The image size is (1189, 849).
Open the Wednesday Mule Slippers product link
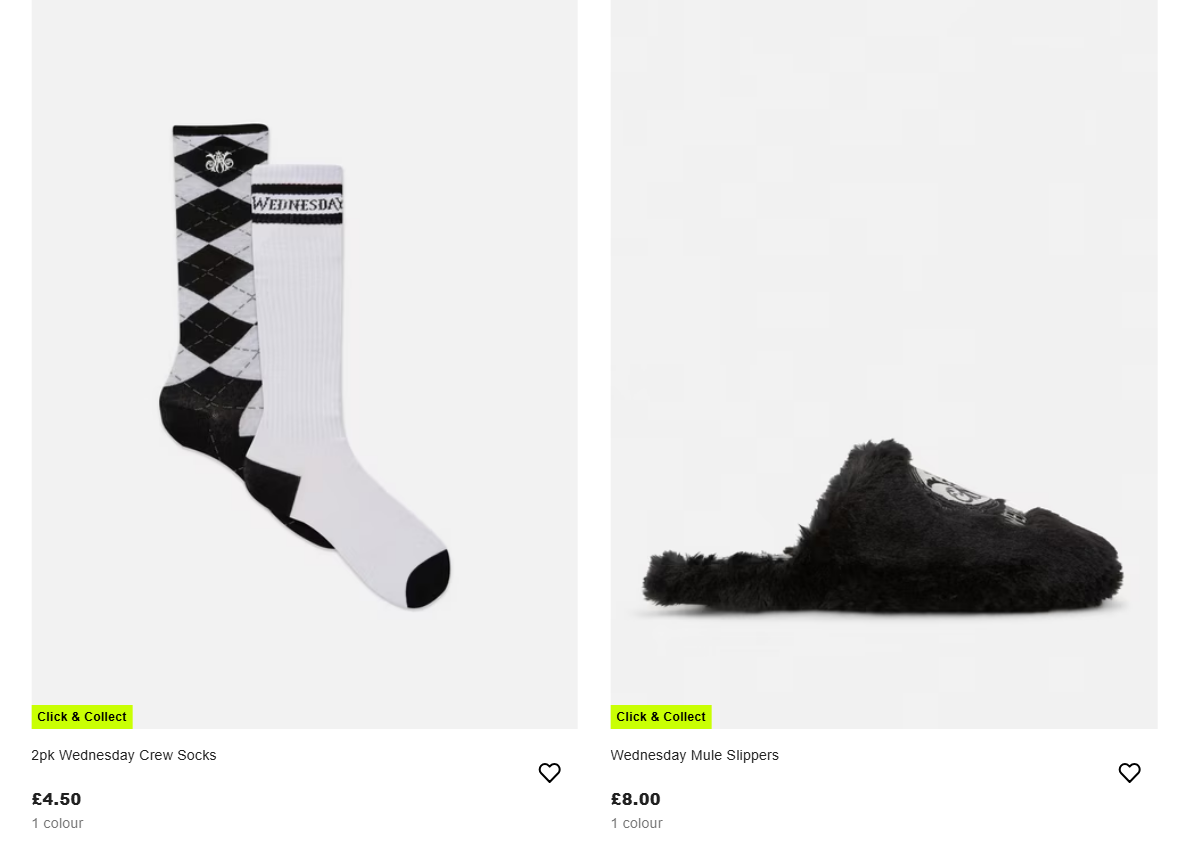[695, 755]
